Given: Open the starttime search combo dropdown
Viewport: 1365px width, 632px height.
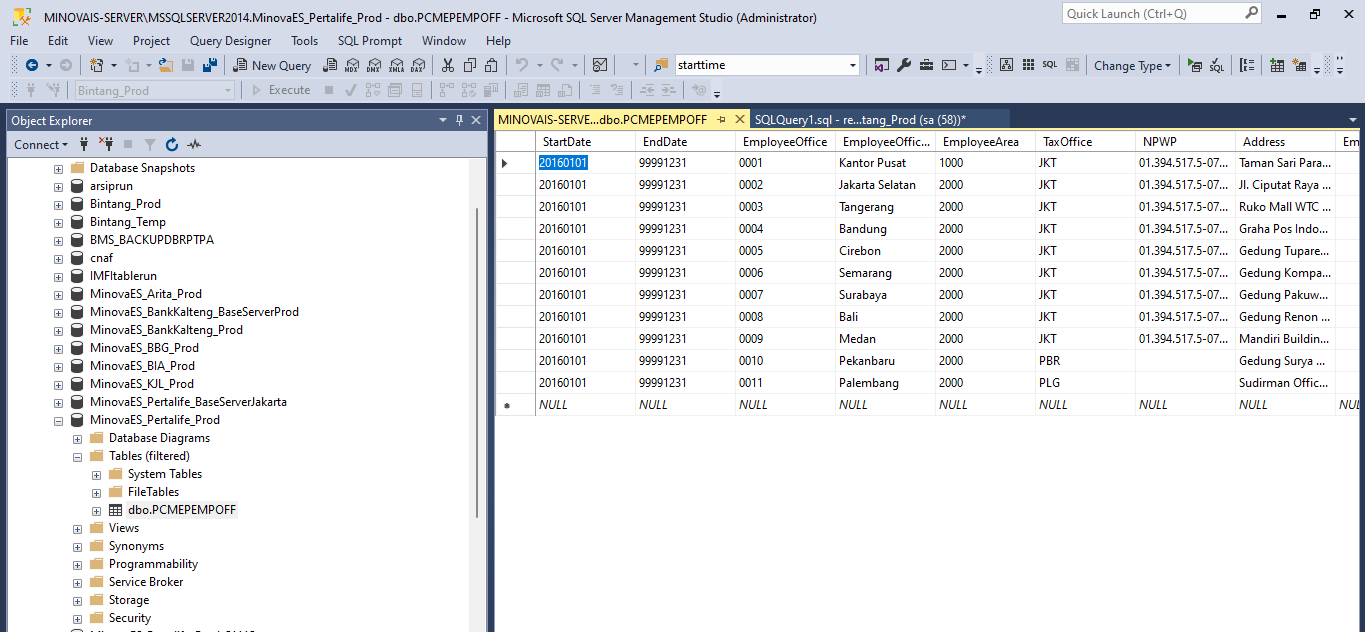Looking at the screenshot, I should pos(853,65).
